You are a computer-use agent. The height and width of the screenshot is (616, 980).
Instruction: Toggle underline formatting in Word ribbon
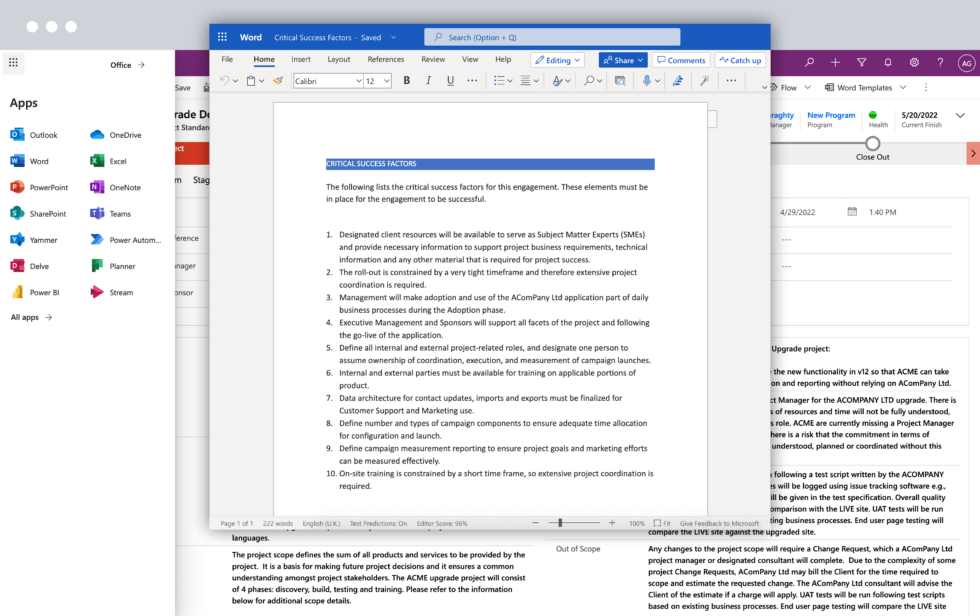(x=450, y=81)
